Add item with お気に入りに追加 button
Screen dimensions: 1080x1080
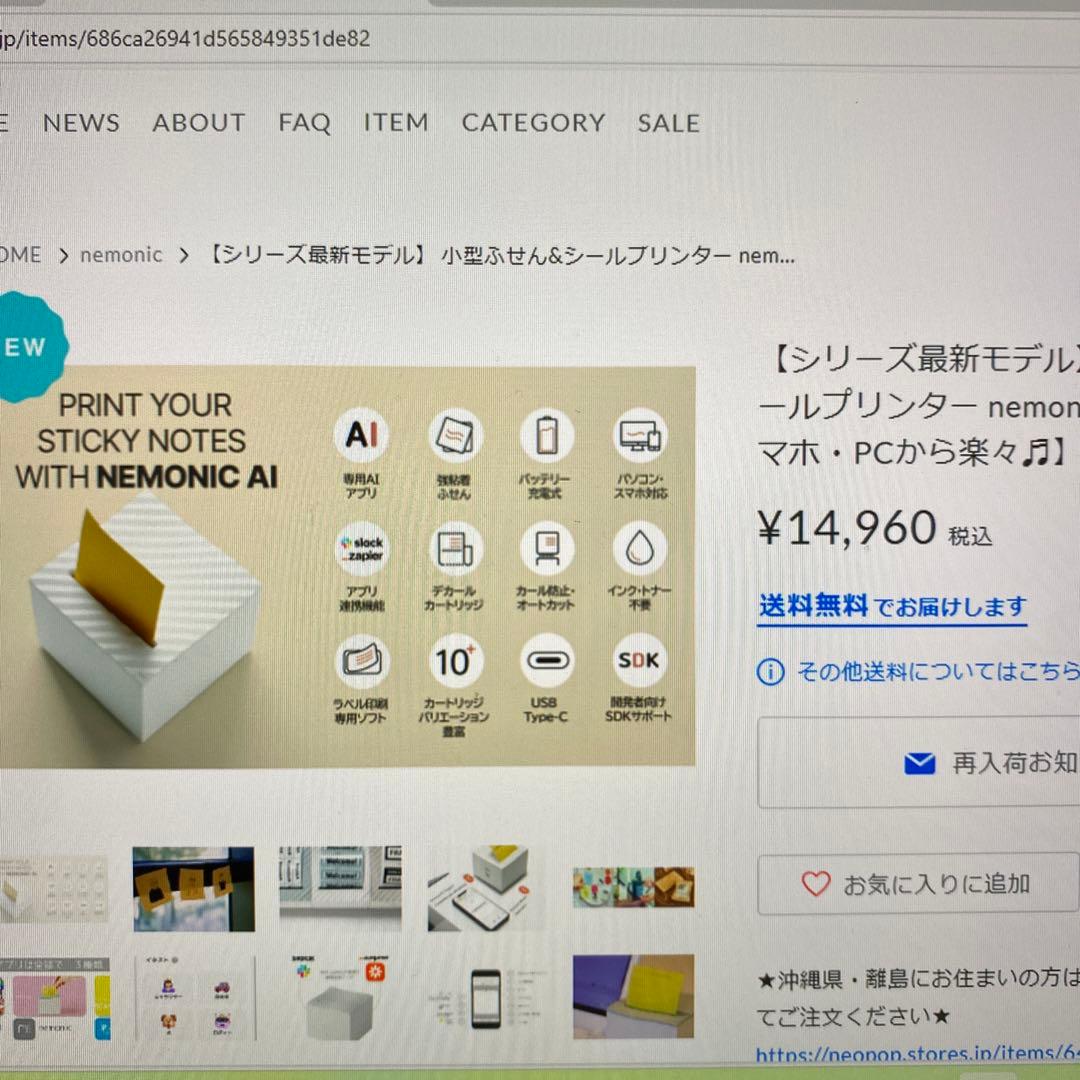coord(919,884)
